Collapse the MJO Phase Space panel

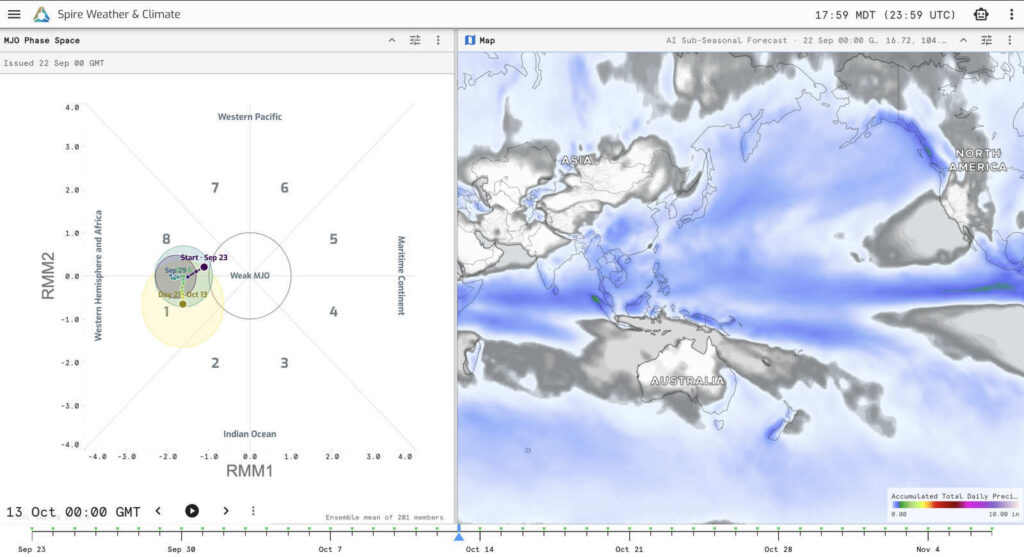pos(392,40)
